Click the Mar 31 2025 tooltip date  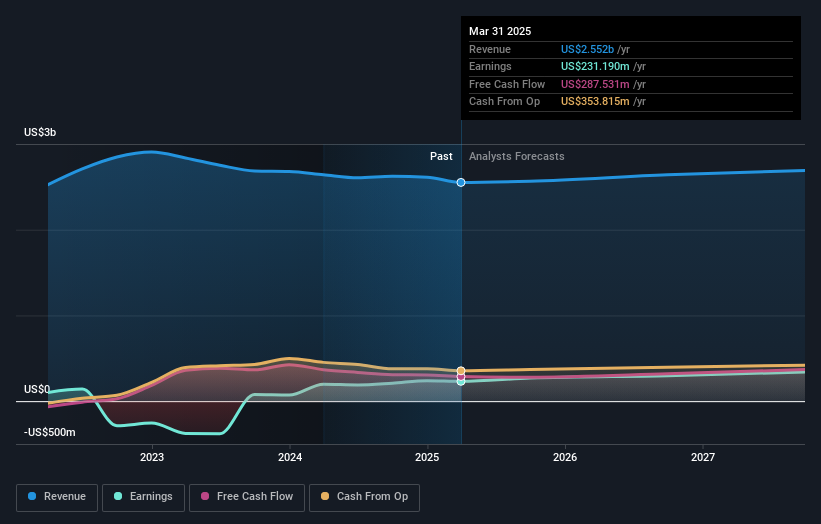tap(500, 31)
